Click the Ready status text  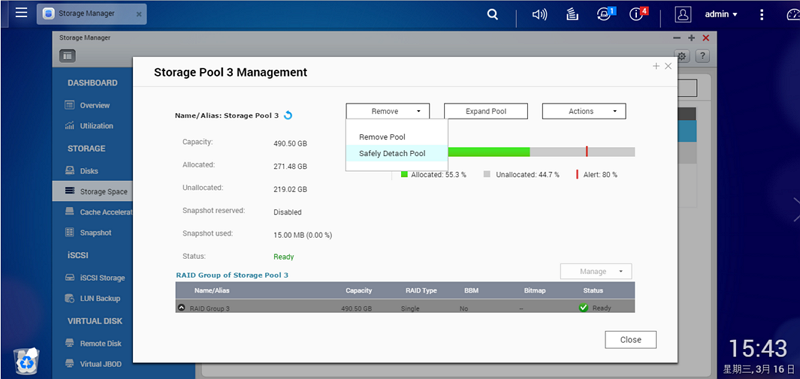coord(284,257)
